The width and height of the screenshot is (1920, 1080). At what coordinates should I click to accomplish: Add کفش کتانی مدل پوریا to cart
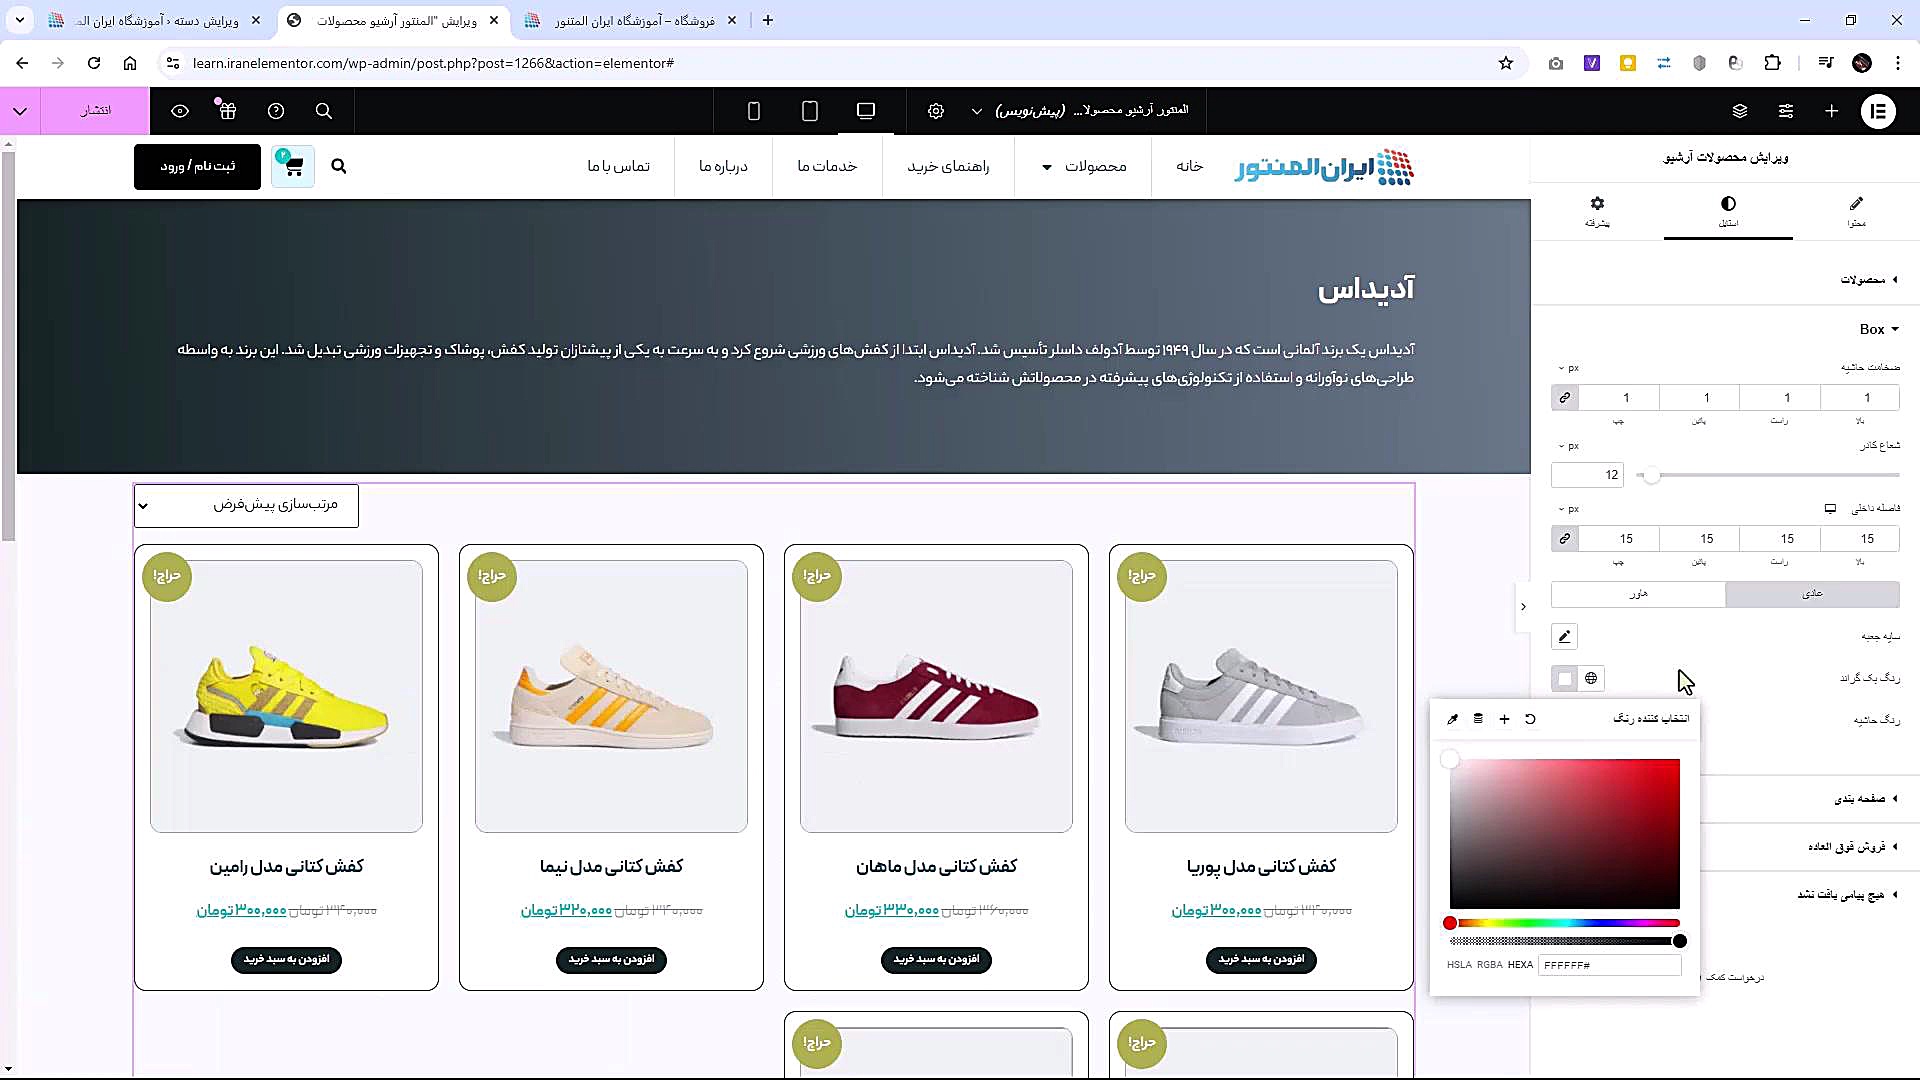coord(1261,960)
